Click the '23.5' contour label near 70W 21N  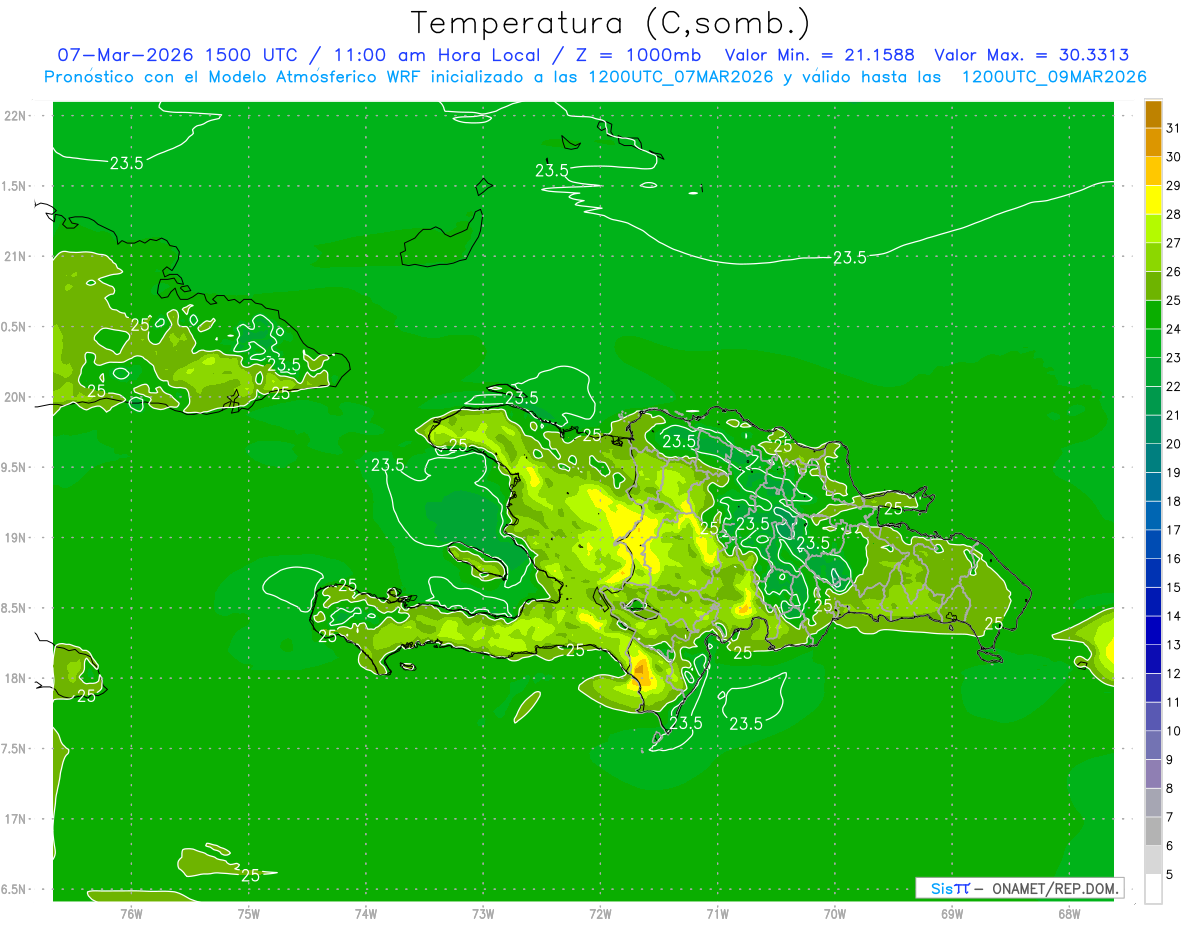coord(849,257)
